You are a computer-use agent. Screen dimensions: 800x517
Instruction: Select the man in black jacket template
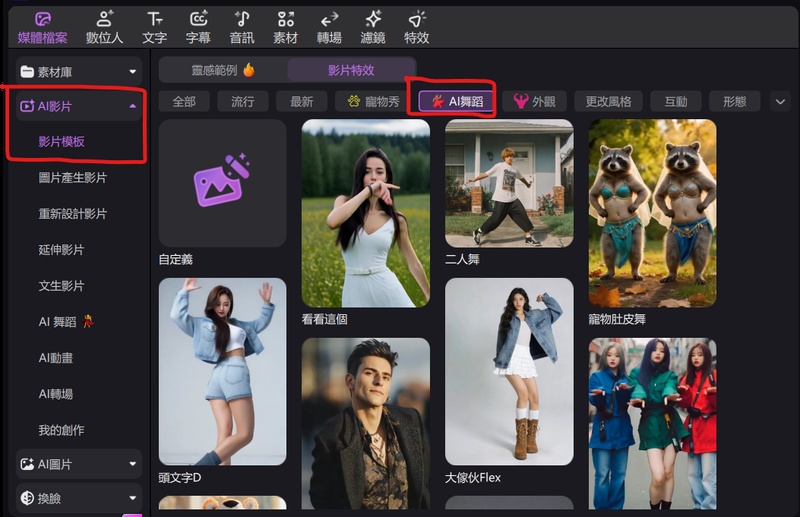[x=366, y=424]
